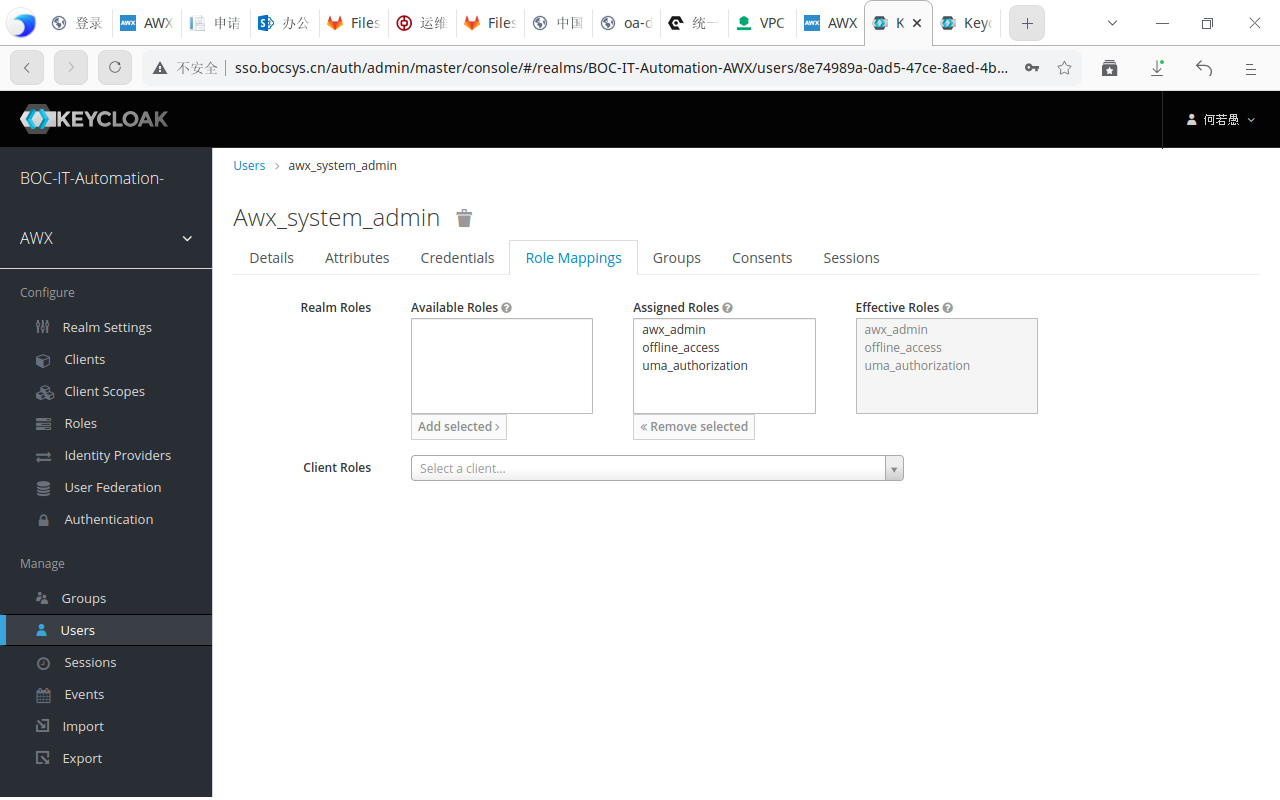
Task: Click help icon next to Available Roles
Action: (507, 308)
